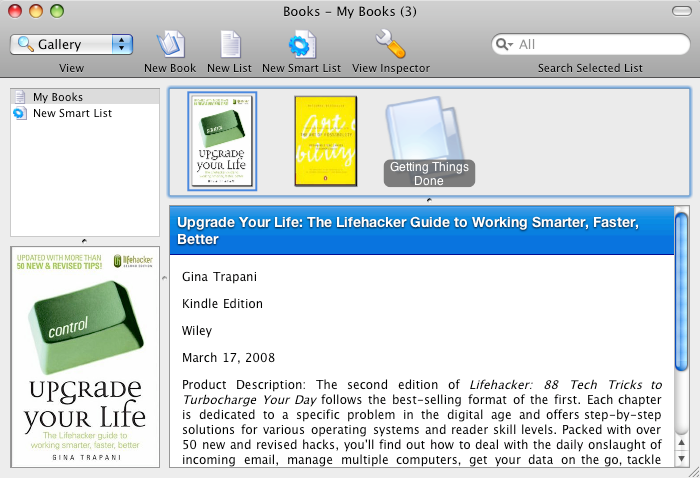Viewport: 700px width, 478px height.
Task: Click the large Upgrade Your Life cover preview
Action: [x=85, y=357]
